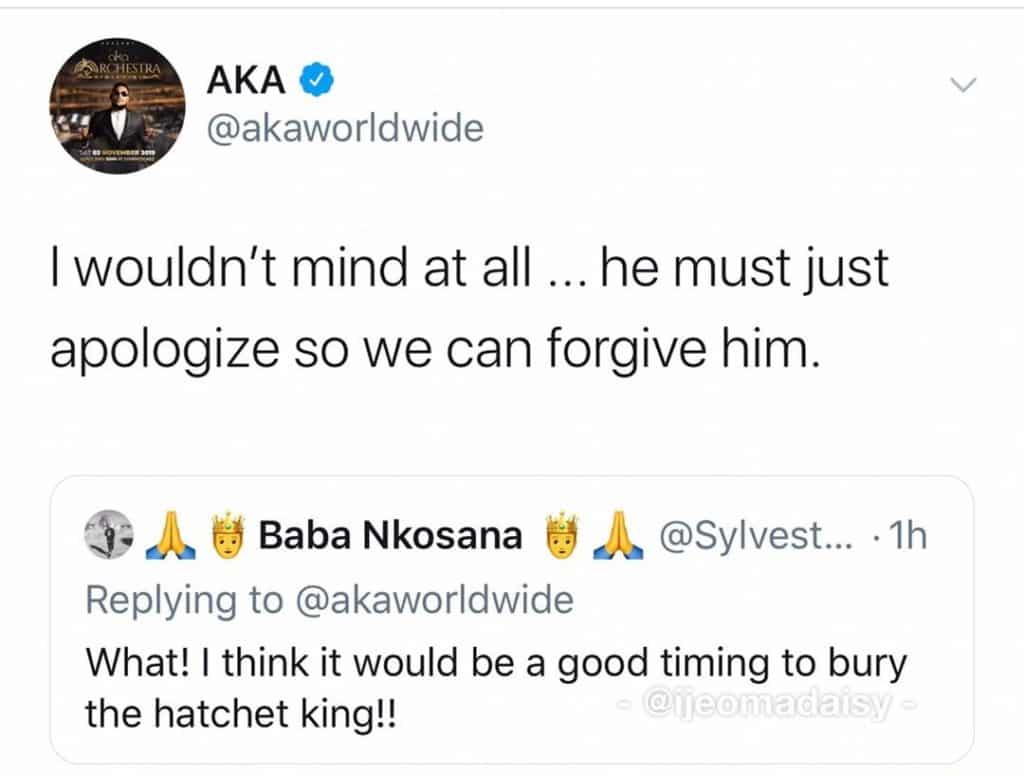Open Baba Nkosana's small avatar
The height and width of the screenshot is (776, 1024).
click(x=109, y=534)
